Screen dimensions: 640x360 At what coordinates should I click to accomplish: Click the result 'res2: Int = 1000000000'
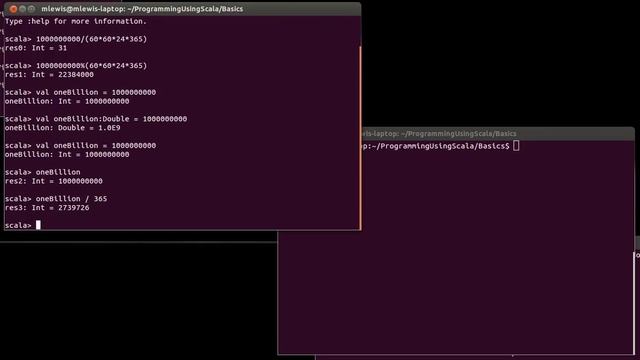coord(54,181)
